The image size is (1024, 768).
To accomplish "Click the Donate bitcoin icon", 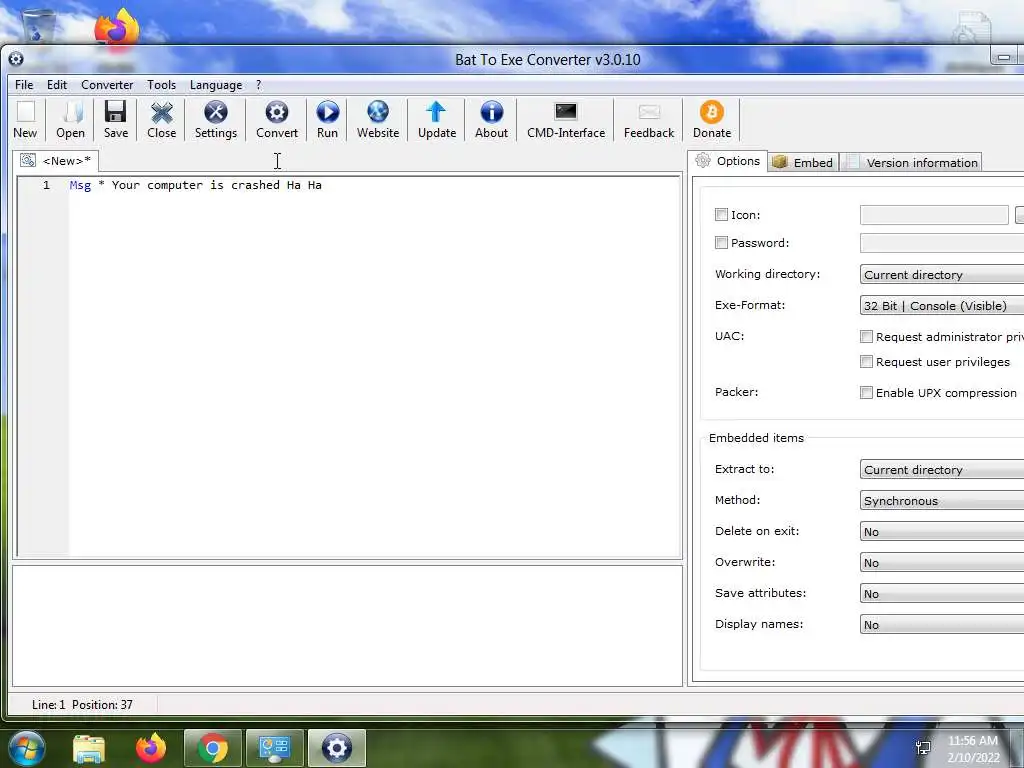I will [x=712, y=120].
